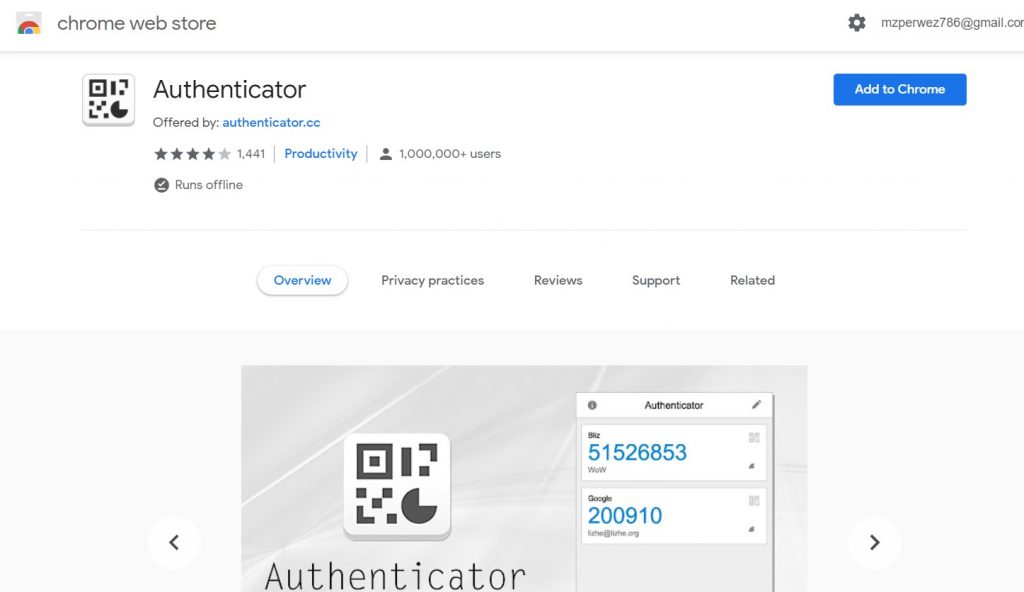
Task: Click the info icon in Authenticator preview
Action: pos(592,405)
